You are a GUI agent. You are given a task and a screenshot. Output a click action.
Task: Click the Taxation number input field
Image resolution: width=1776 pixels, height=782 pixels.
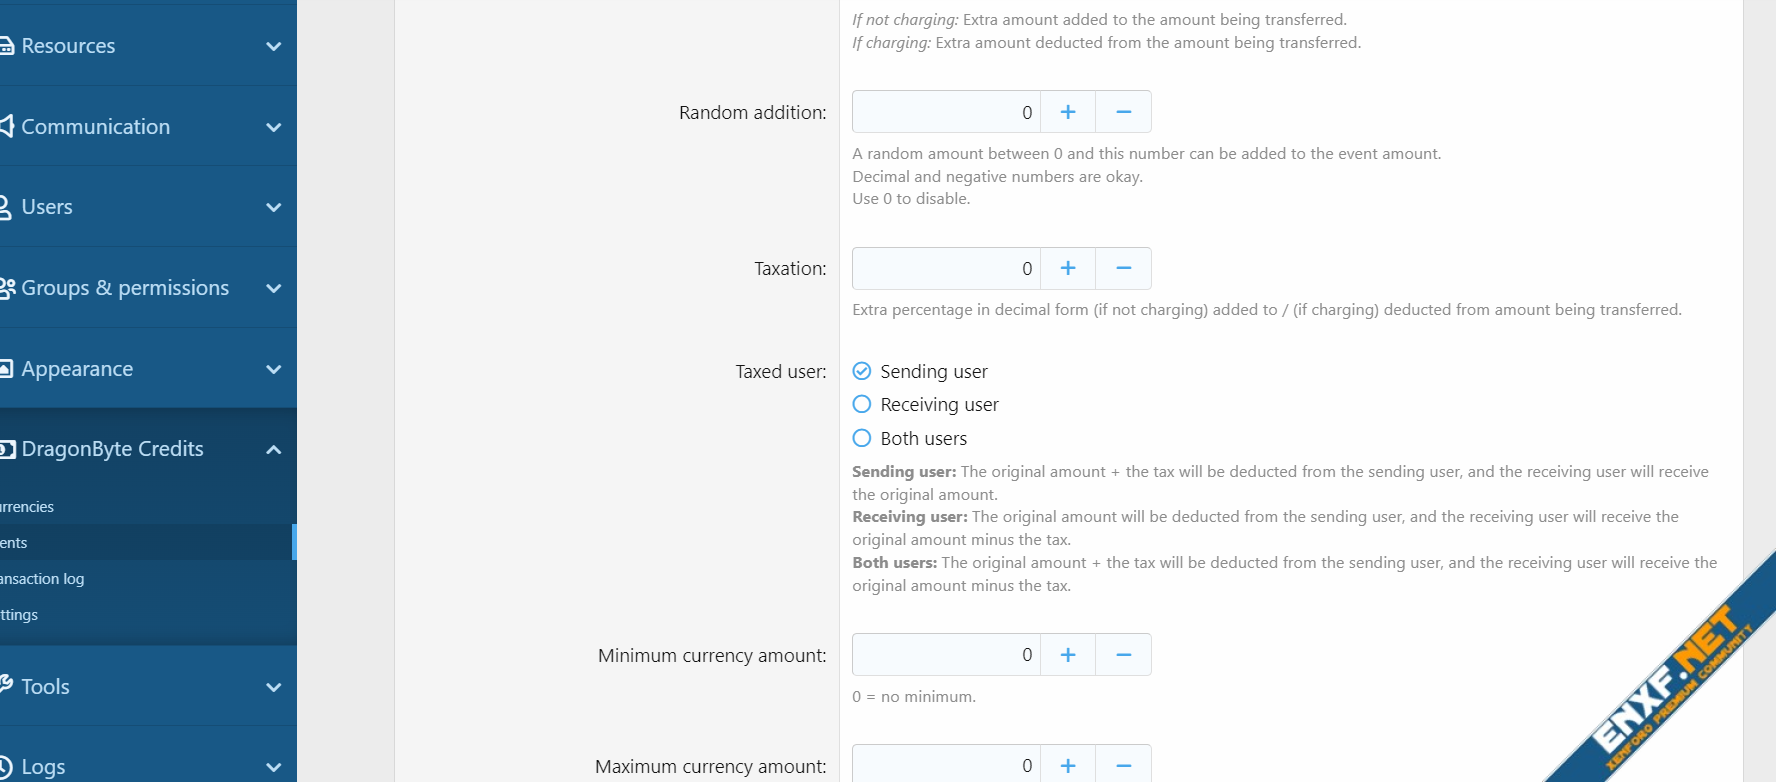tap(946, 268)
